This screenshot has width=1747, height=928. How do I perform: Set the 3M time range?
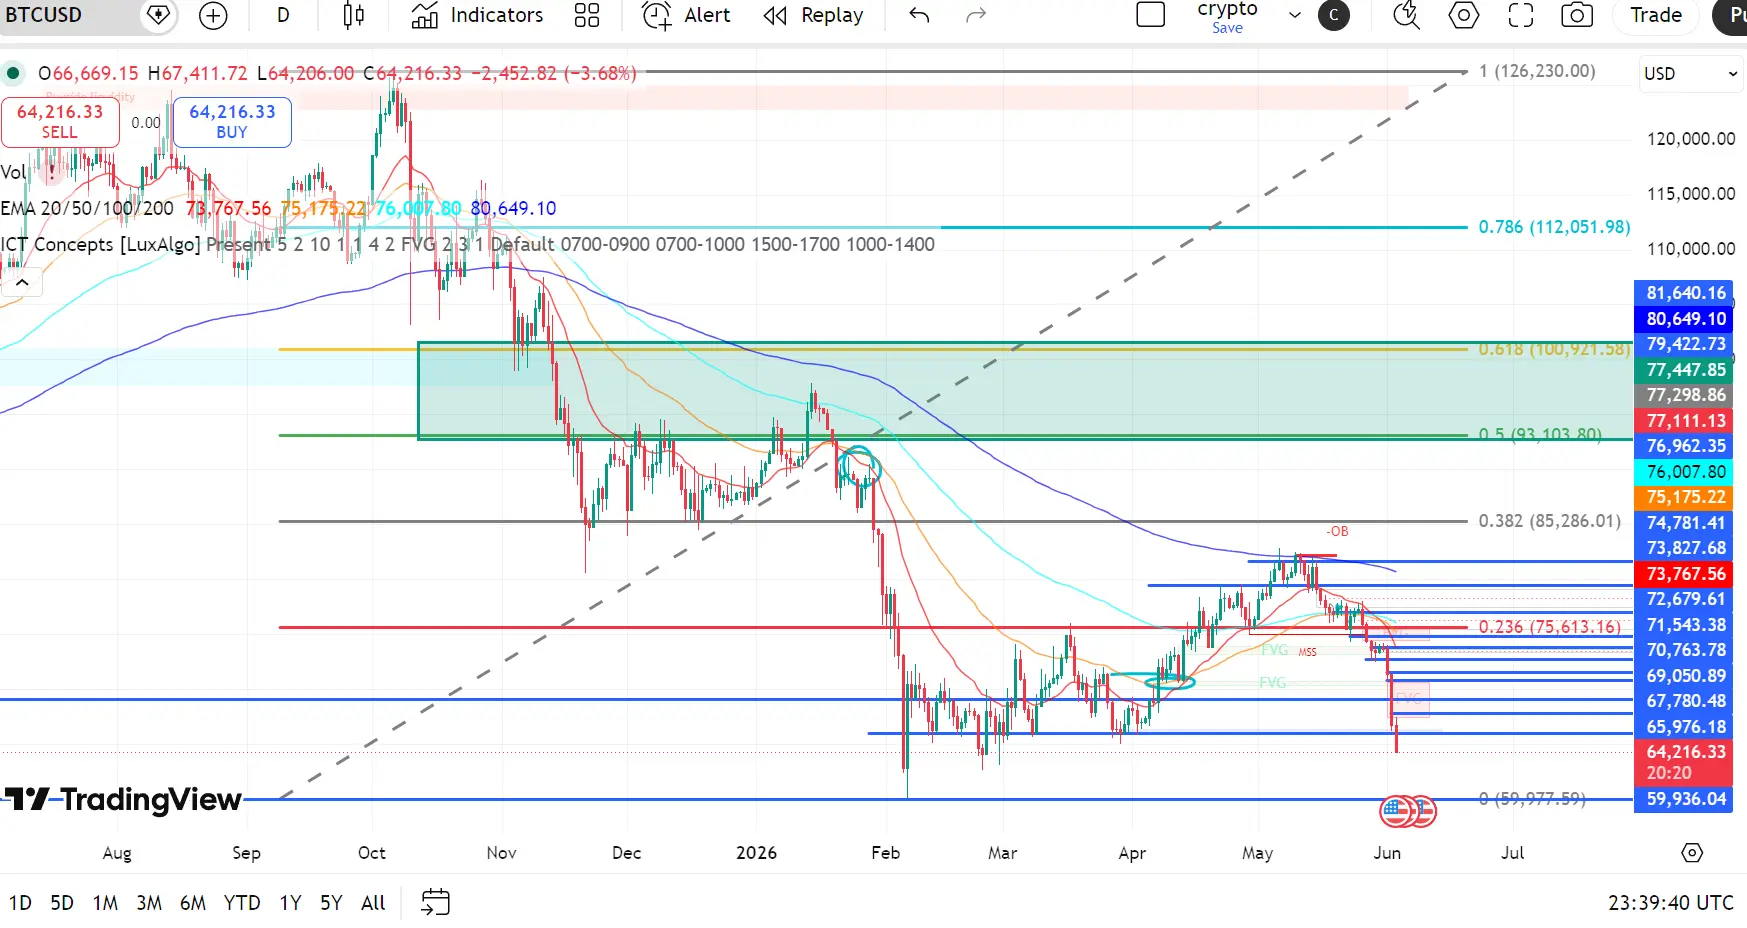pyautogui.click(x=149, y=903)
